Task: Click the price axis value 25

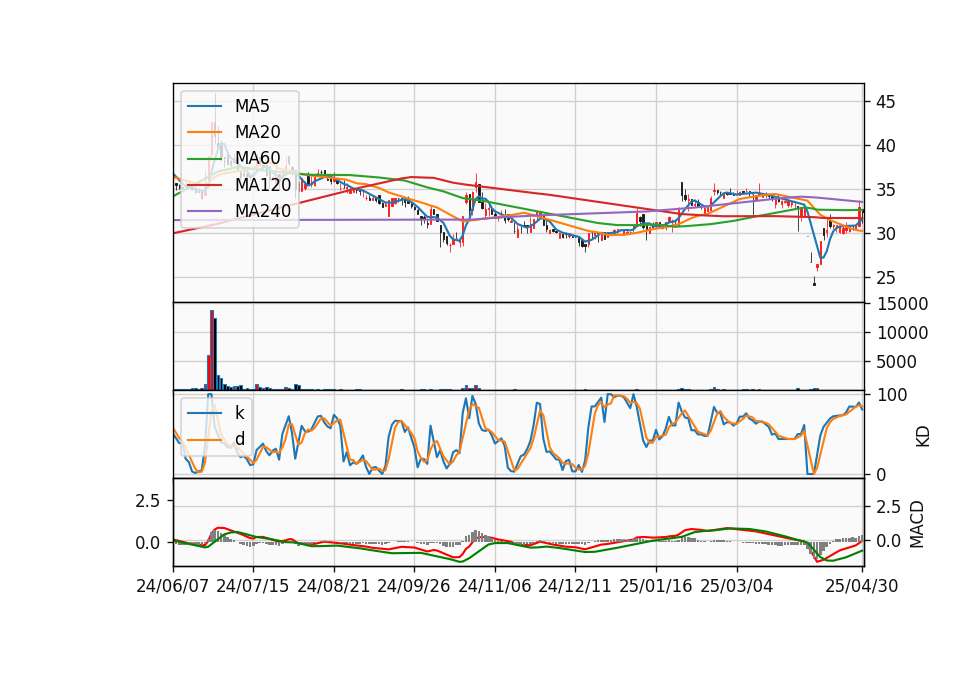Action: pos(885,278)
